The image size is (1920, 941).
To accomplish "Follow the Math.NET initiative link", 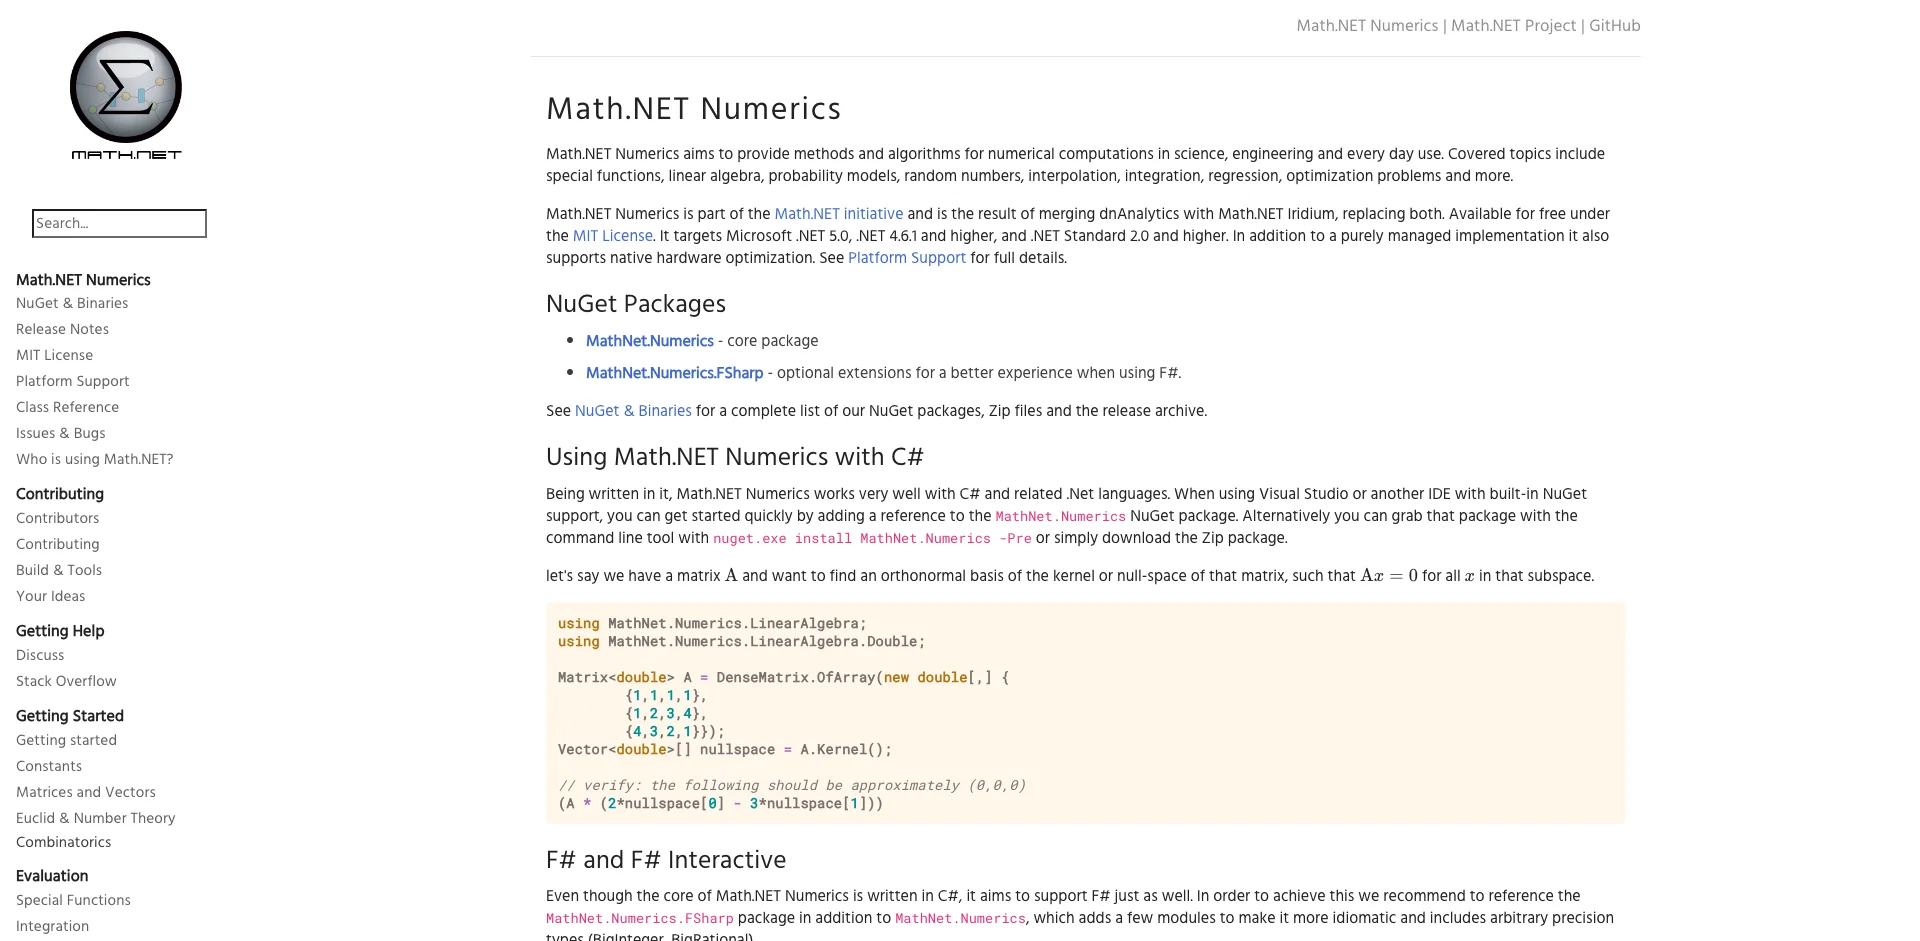I will pyautogui.click(x=838, y=214).
